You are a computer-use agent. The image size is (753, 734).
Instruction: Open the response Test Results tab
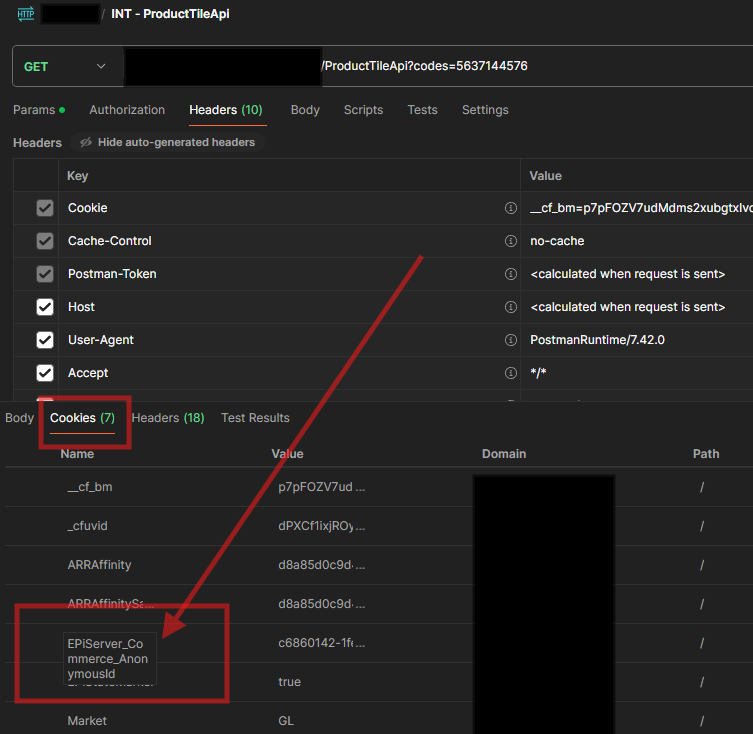click(255, 418)
